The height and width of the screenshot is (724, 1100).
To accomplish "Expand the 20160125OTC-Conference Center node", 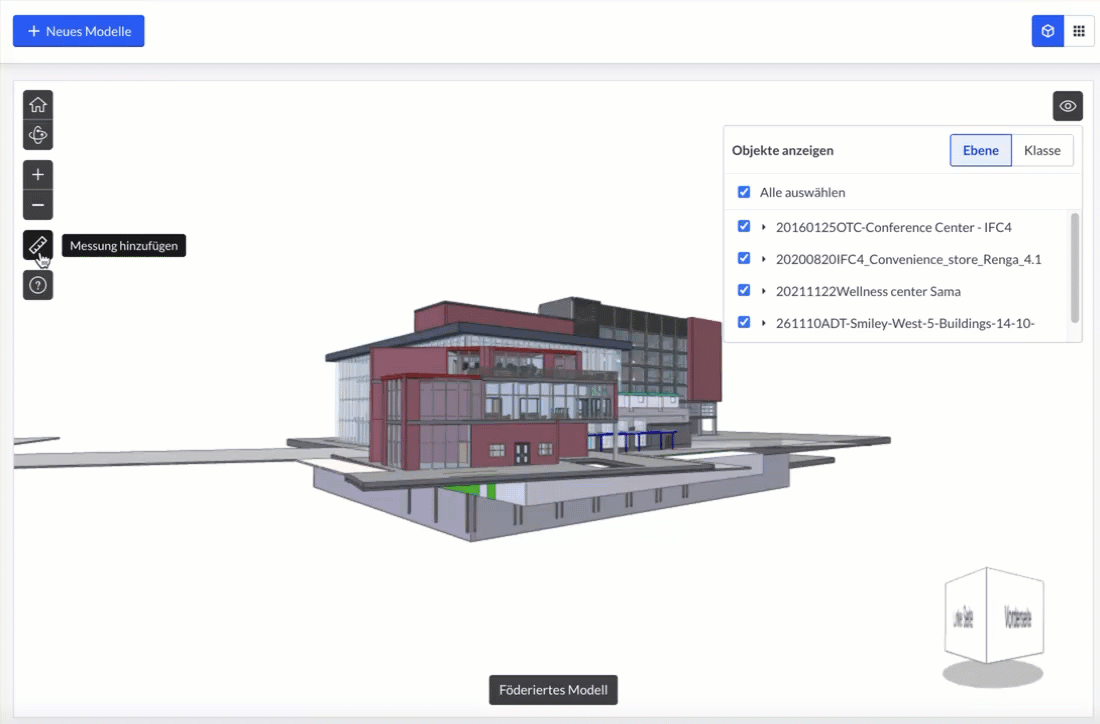I will [x=763, y=227].
